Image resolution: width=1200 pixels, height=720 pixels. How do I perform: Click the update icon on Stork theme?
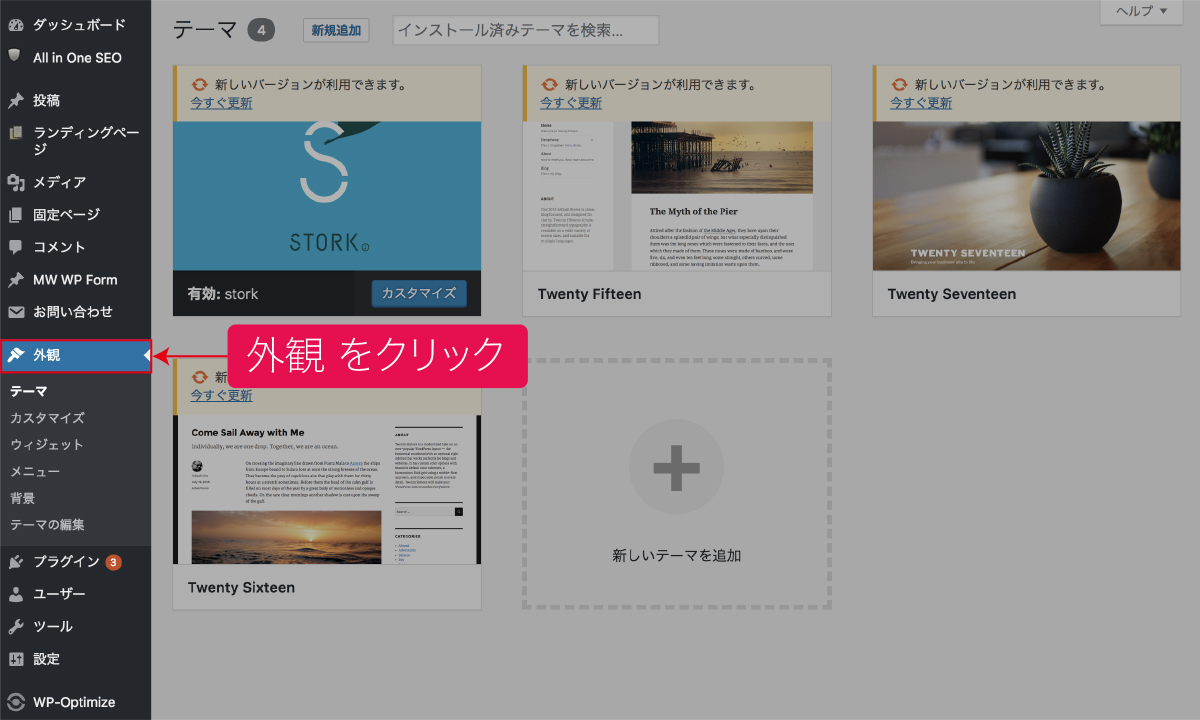coord(198,85)
